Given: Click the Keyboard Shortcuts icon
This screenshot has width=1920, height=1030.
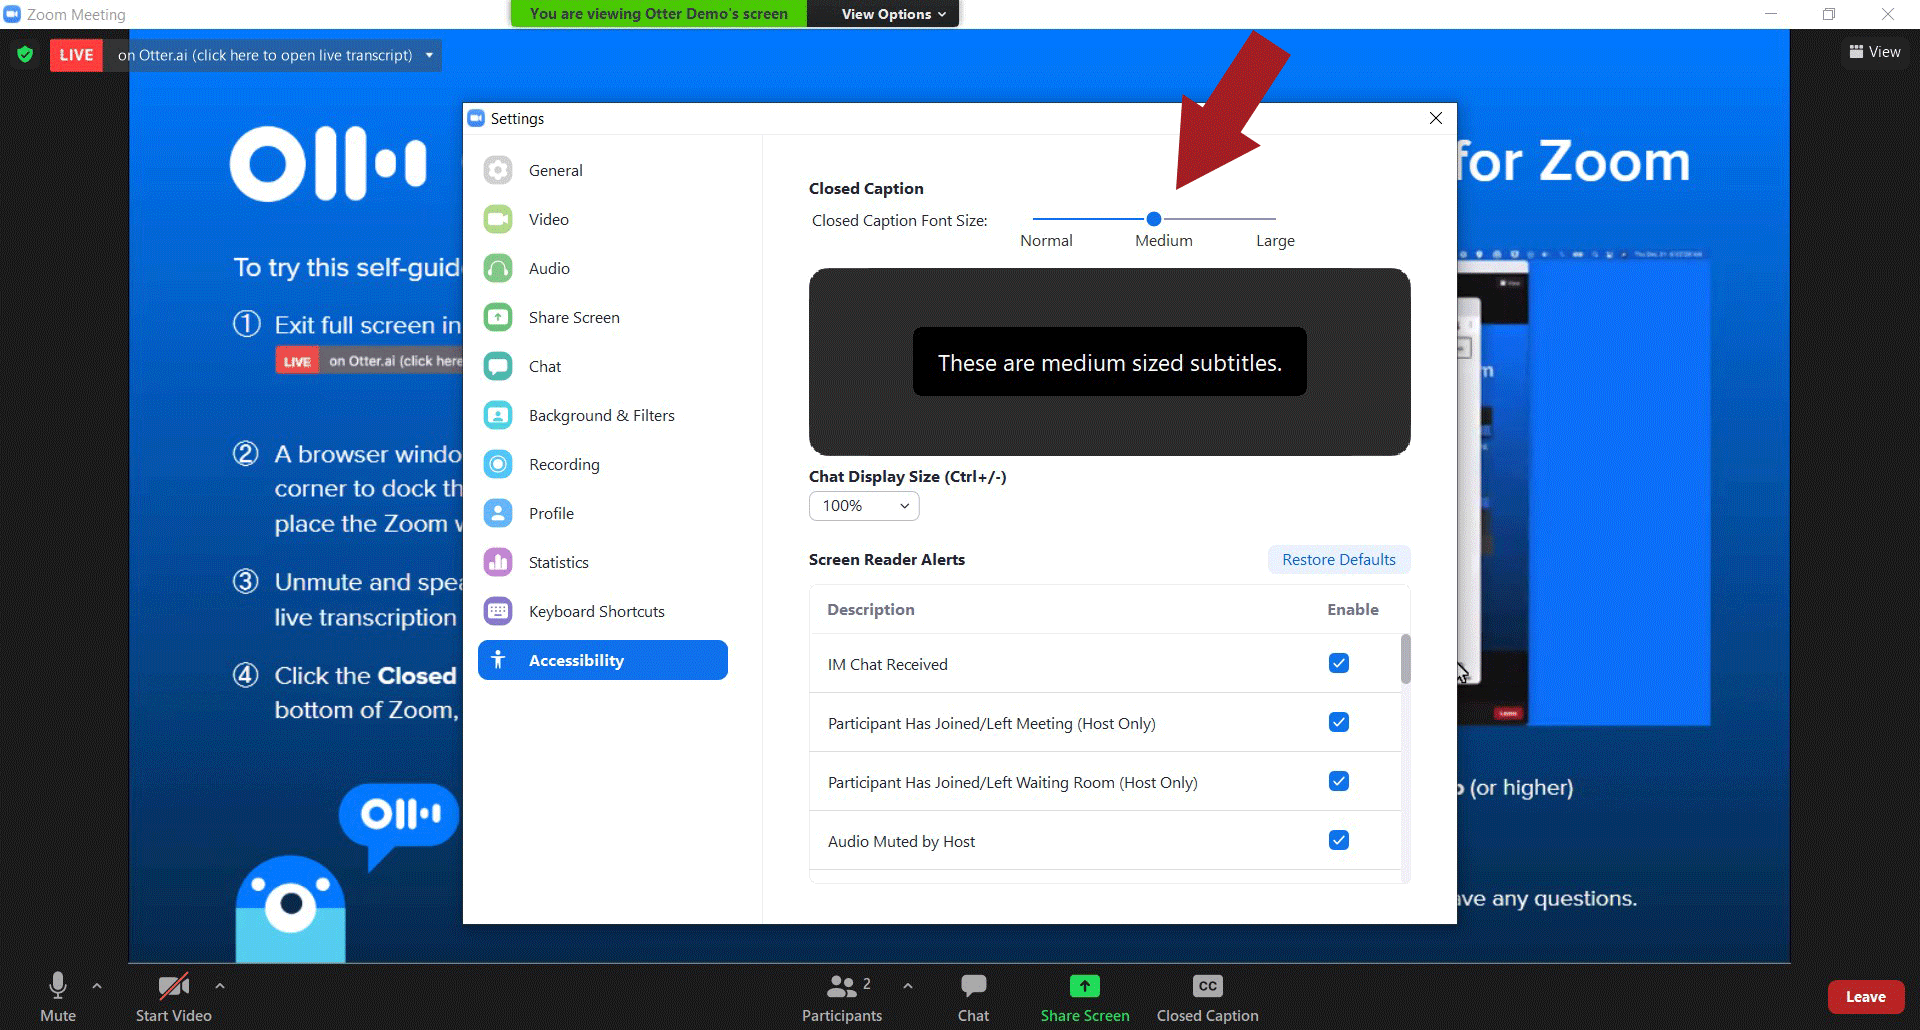Looking at the screenshot, I should [x=498, y=611].
